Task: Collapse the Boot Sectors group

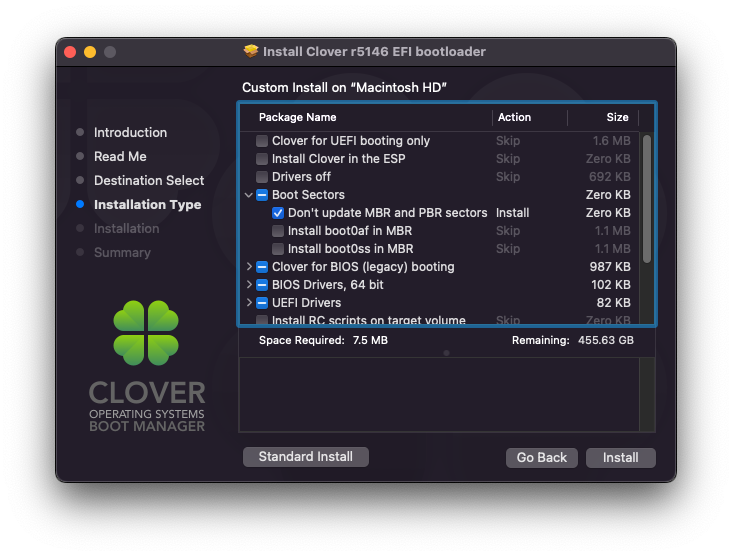Action: [x=249, y=195]
